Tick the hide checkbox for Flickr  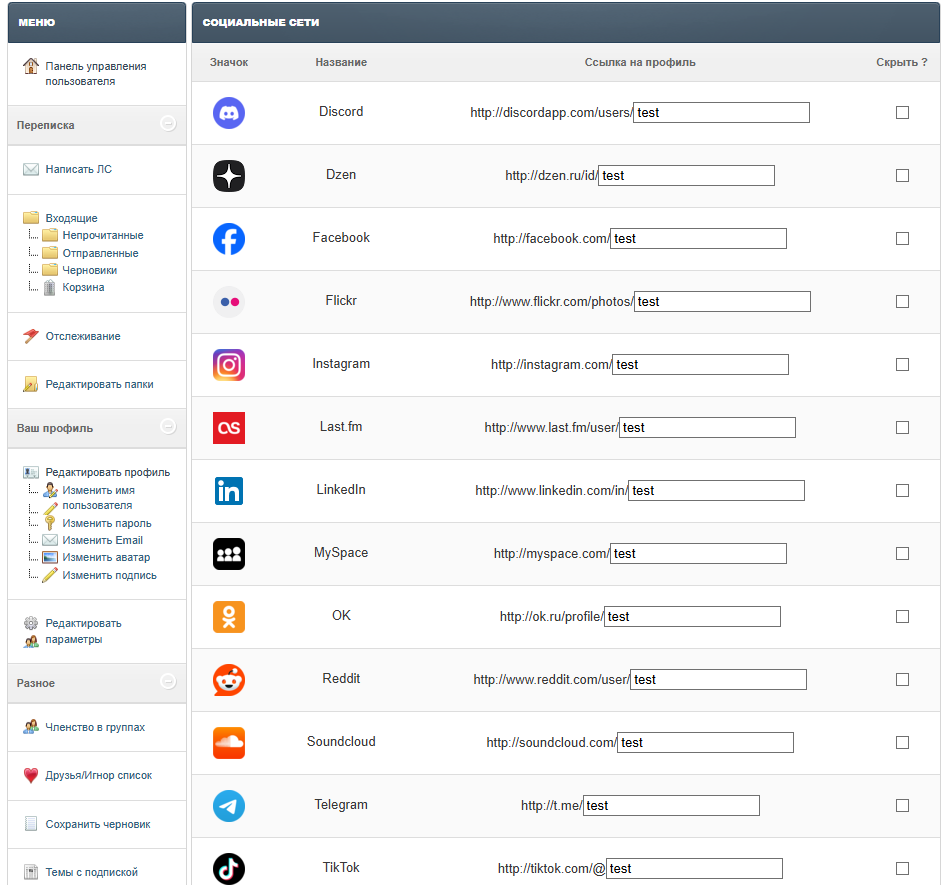902,302
